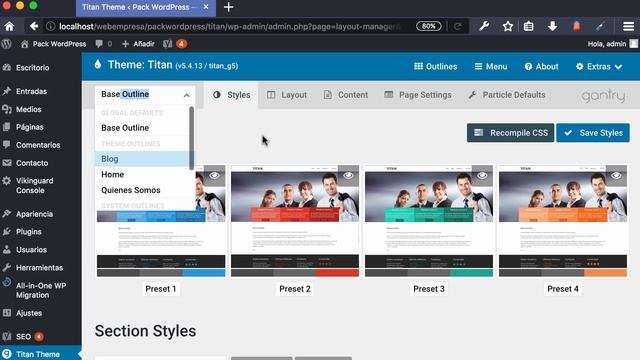The image size is (640, 360).
Task: Open the About page
Action: click(x=541, y=67)
